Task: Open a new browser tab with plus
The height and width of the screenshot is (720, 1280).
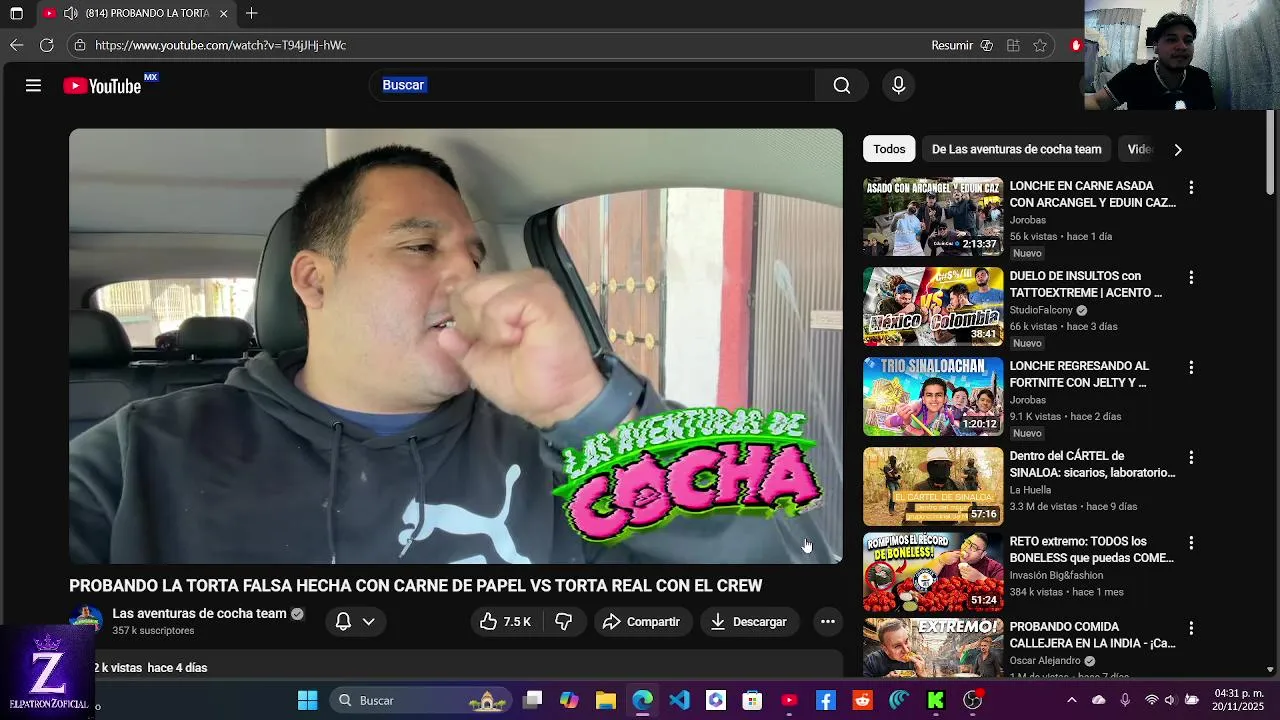Action: pyautogui.click(x=251, y=14)
